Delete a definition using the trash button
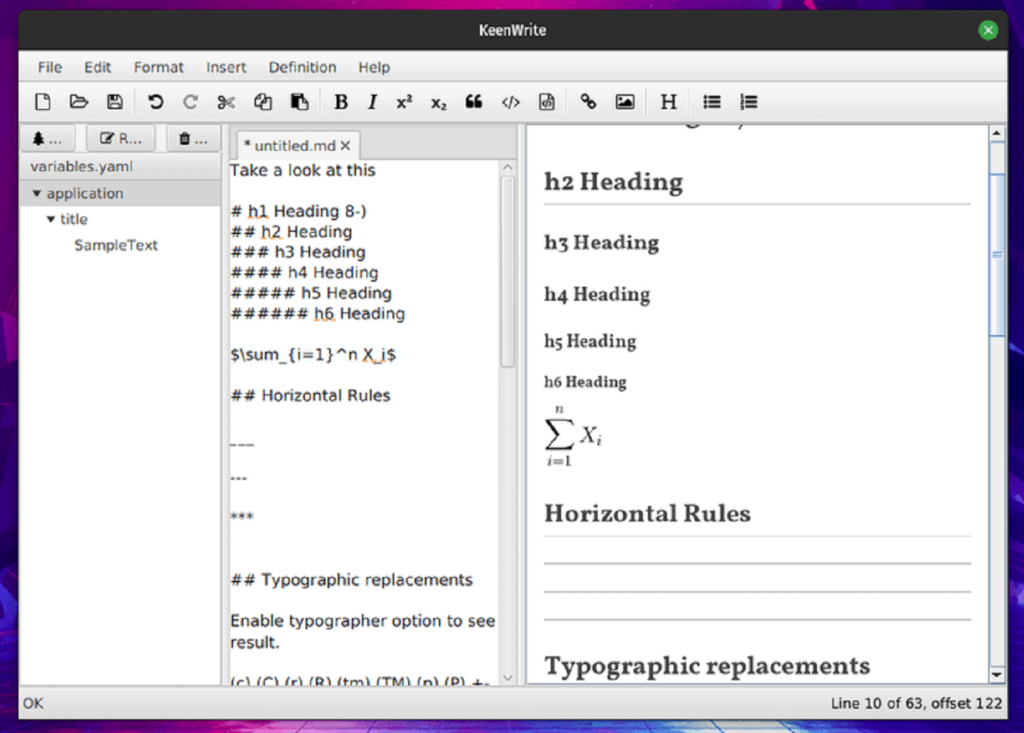The width and height of the screenshot is (1024, 733). (x=191, y=137)
